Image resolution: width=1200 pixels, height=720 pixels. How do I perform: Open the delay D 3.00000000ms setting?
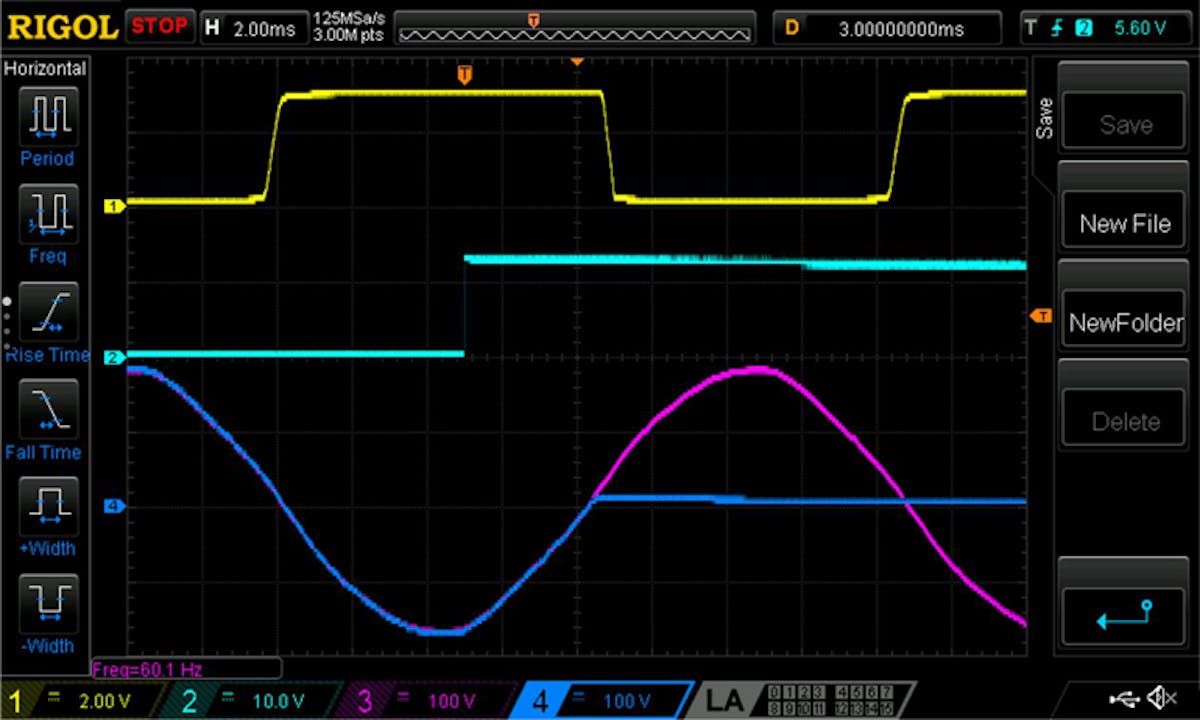click(888, 27)
